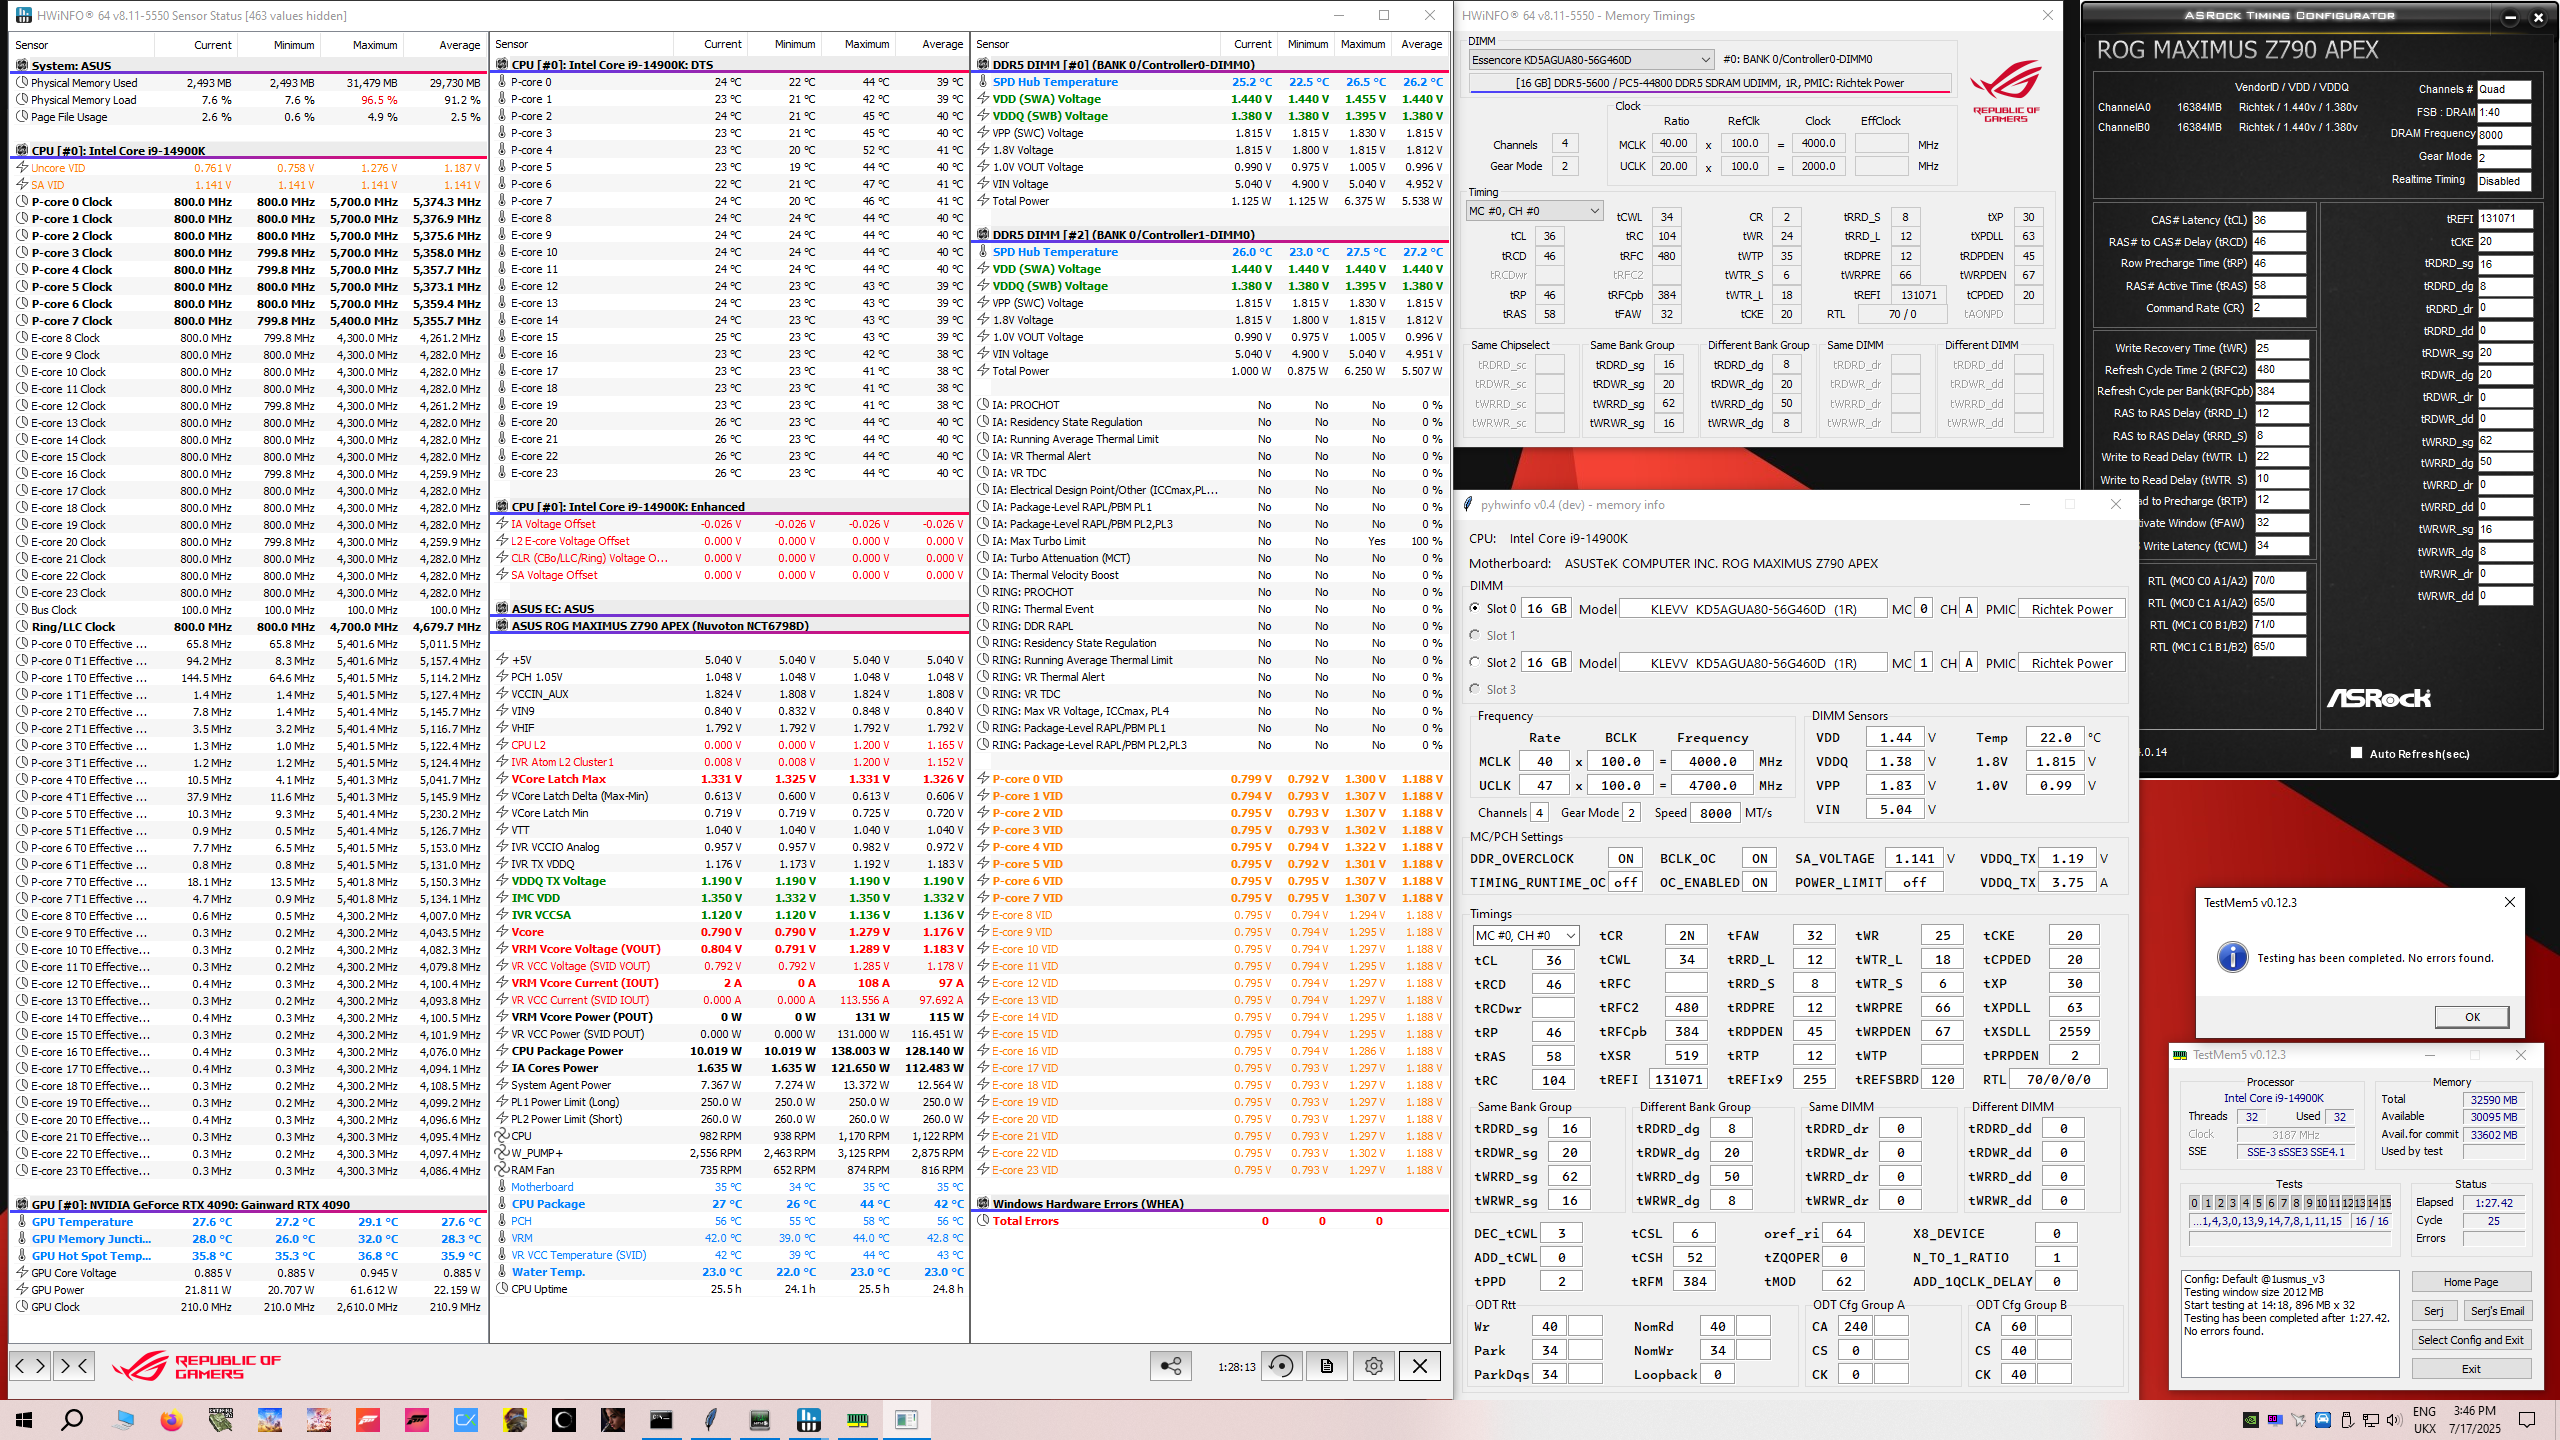Open the HWiNFO network share icon
The width and height of the screenshot is (2560, 1440).
click(x=1170, y=1366)
